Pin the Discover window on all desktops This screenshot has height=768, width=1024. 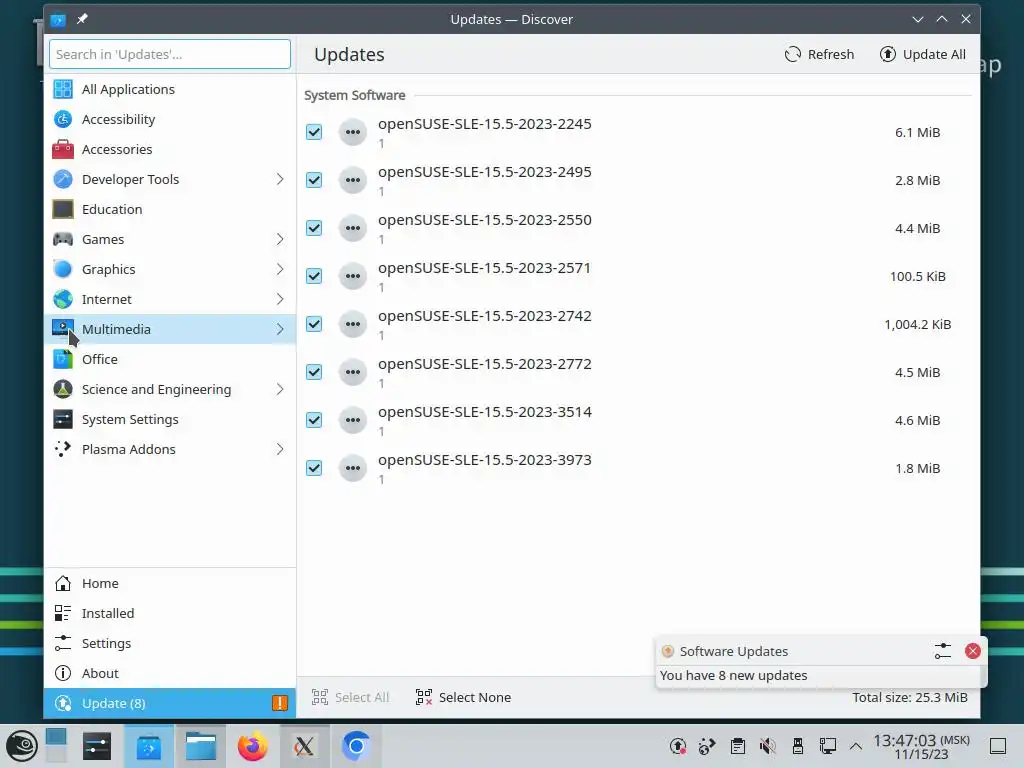click(82, 20)
